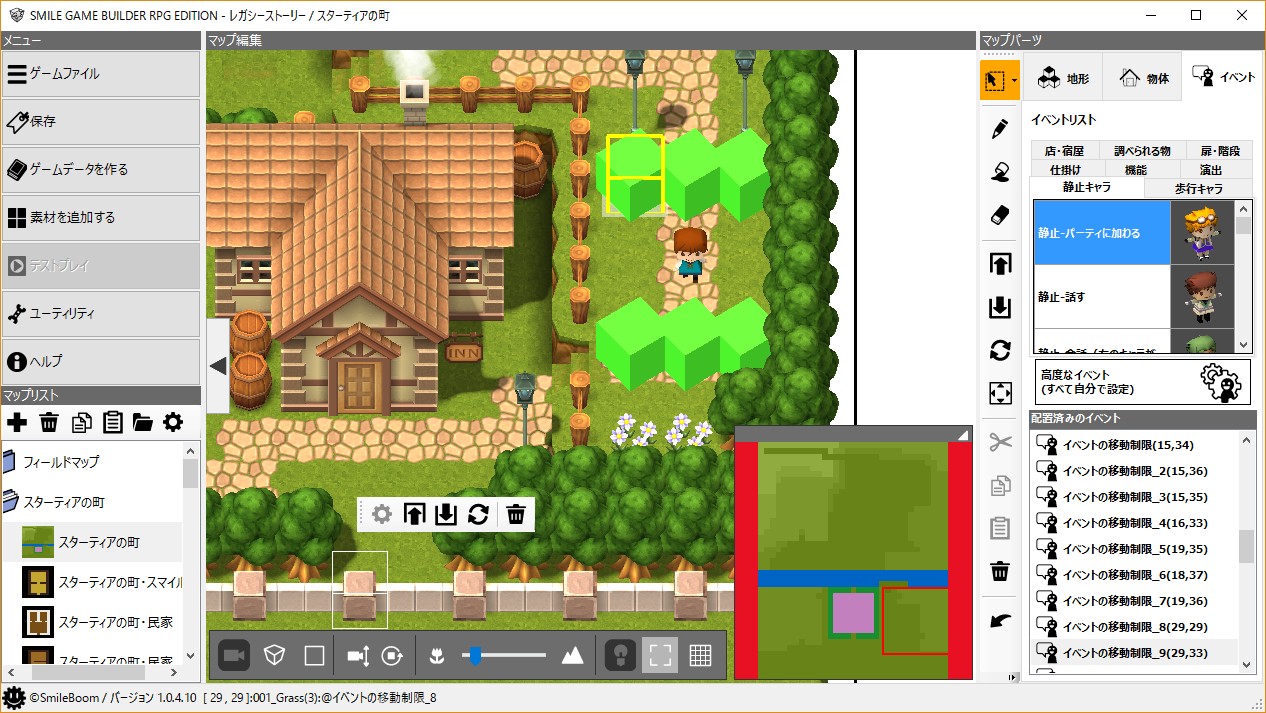Click the camera rotate reset icon
This screenshot has height=713, width=1266.
pos(392,655)
